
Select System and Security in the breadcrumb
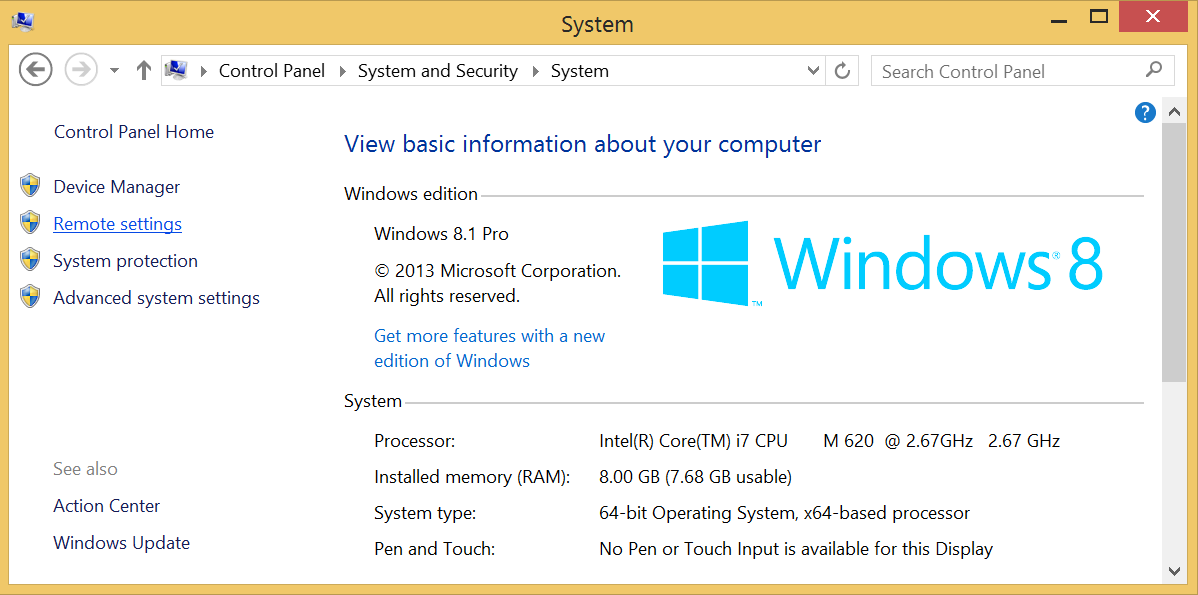(438, 71)
